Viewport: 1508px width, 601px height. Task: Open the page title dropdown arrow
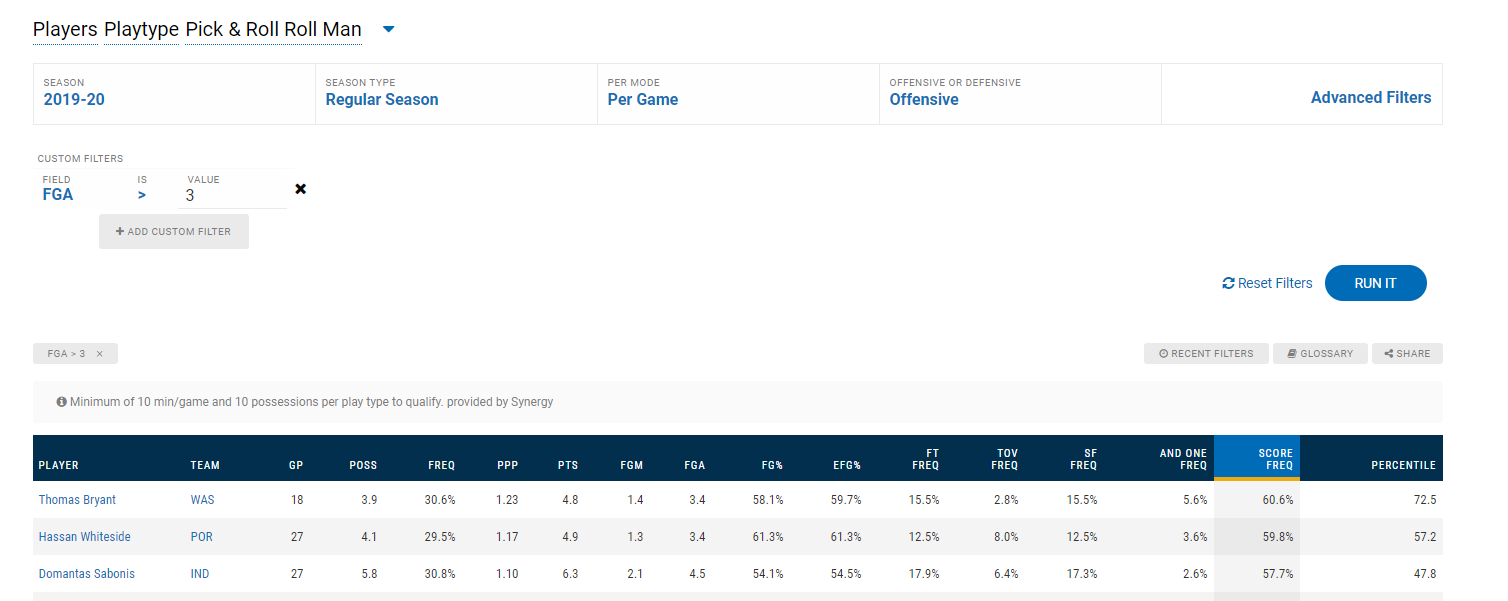pyautogui.click(x=389, y=30)
